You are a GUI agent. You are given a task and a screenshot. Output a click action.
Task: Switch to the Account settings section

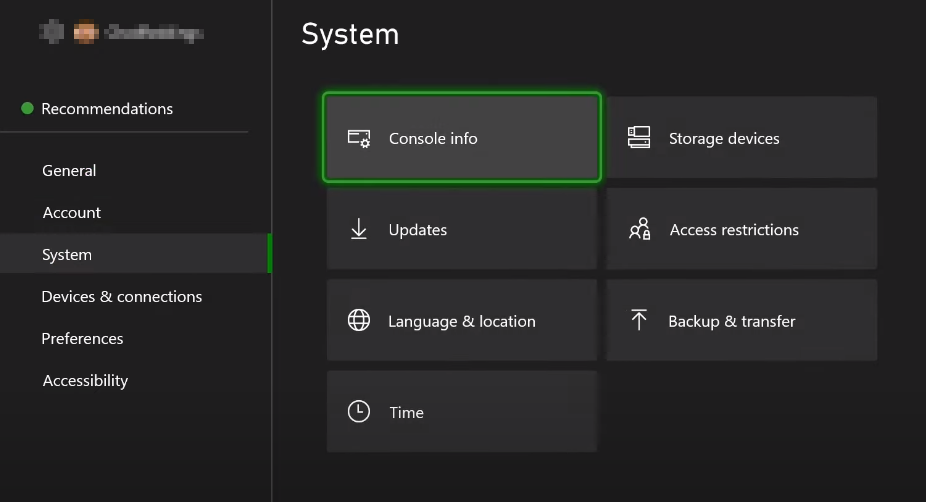(72, 213)
